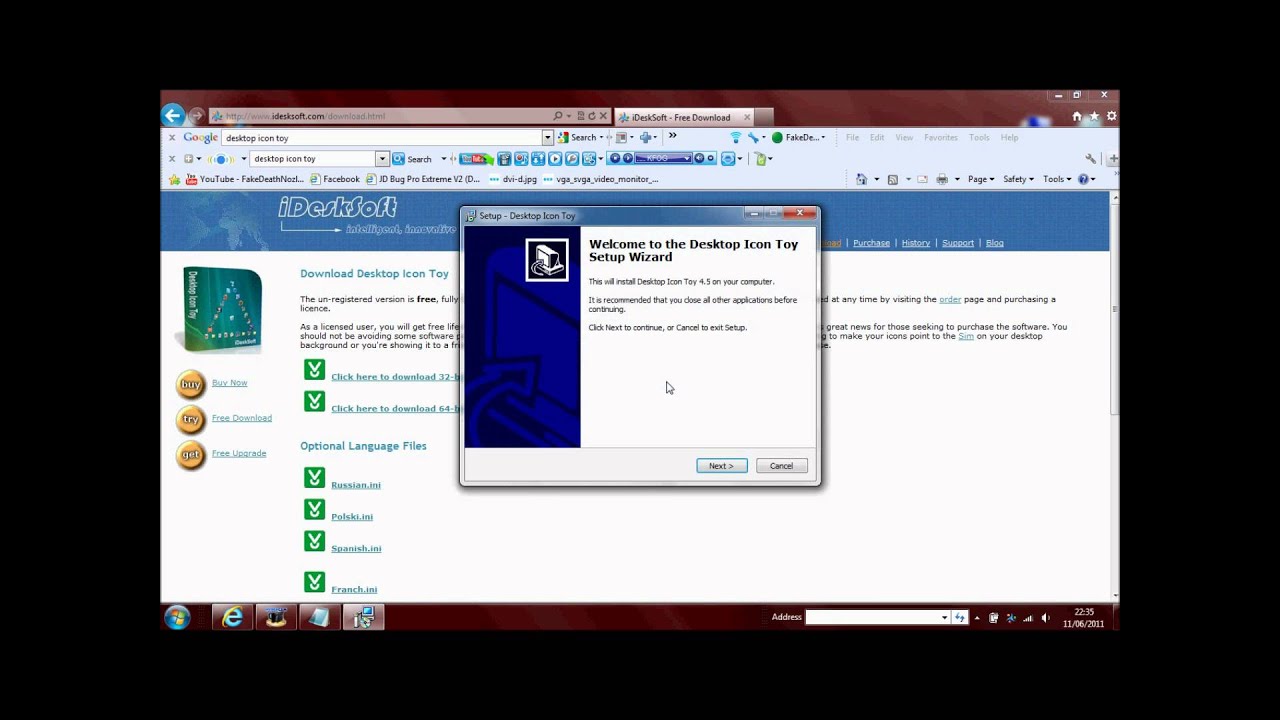
Task: Click the network signal icon in the system tray
Action: point(1028,618)
